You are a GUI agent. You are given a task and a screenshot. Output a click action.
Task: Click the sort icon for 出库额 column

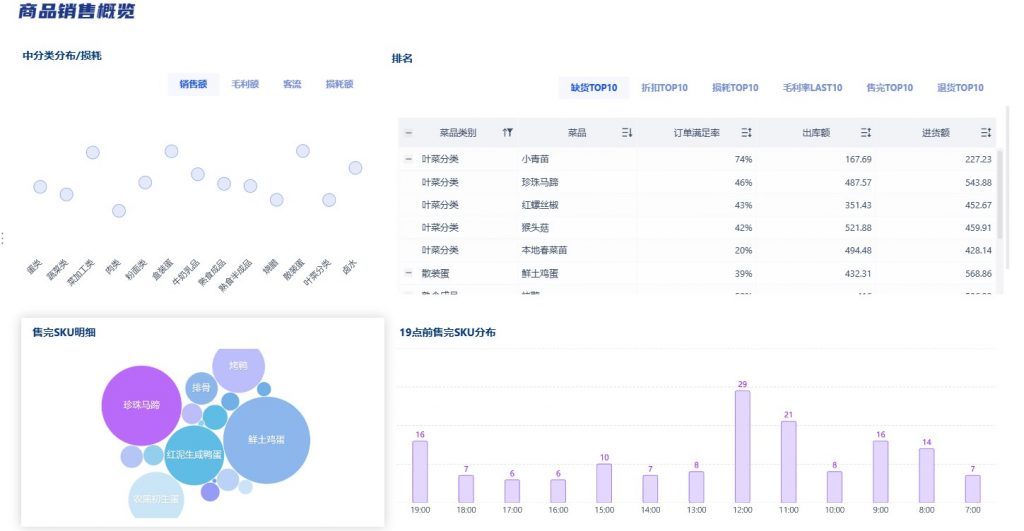click(866, 133)
